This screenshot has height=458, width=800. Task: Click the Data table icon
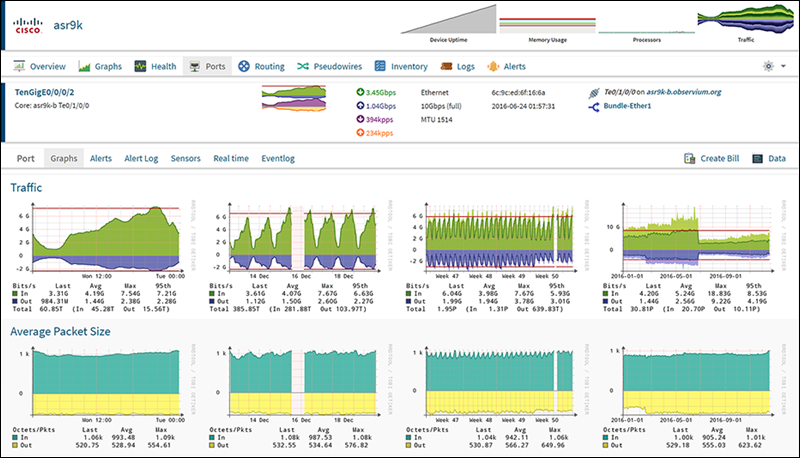758,159
